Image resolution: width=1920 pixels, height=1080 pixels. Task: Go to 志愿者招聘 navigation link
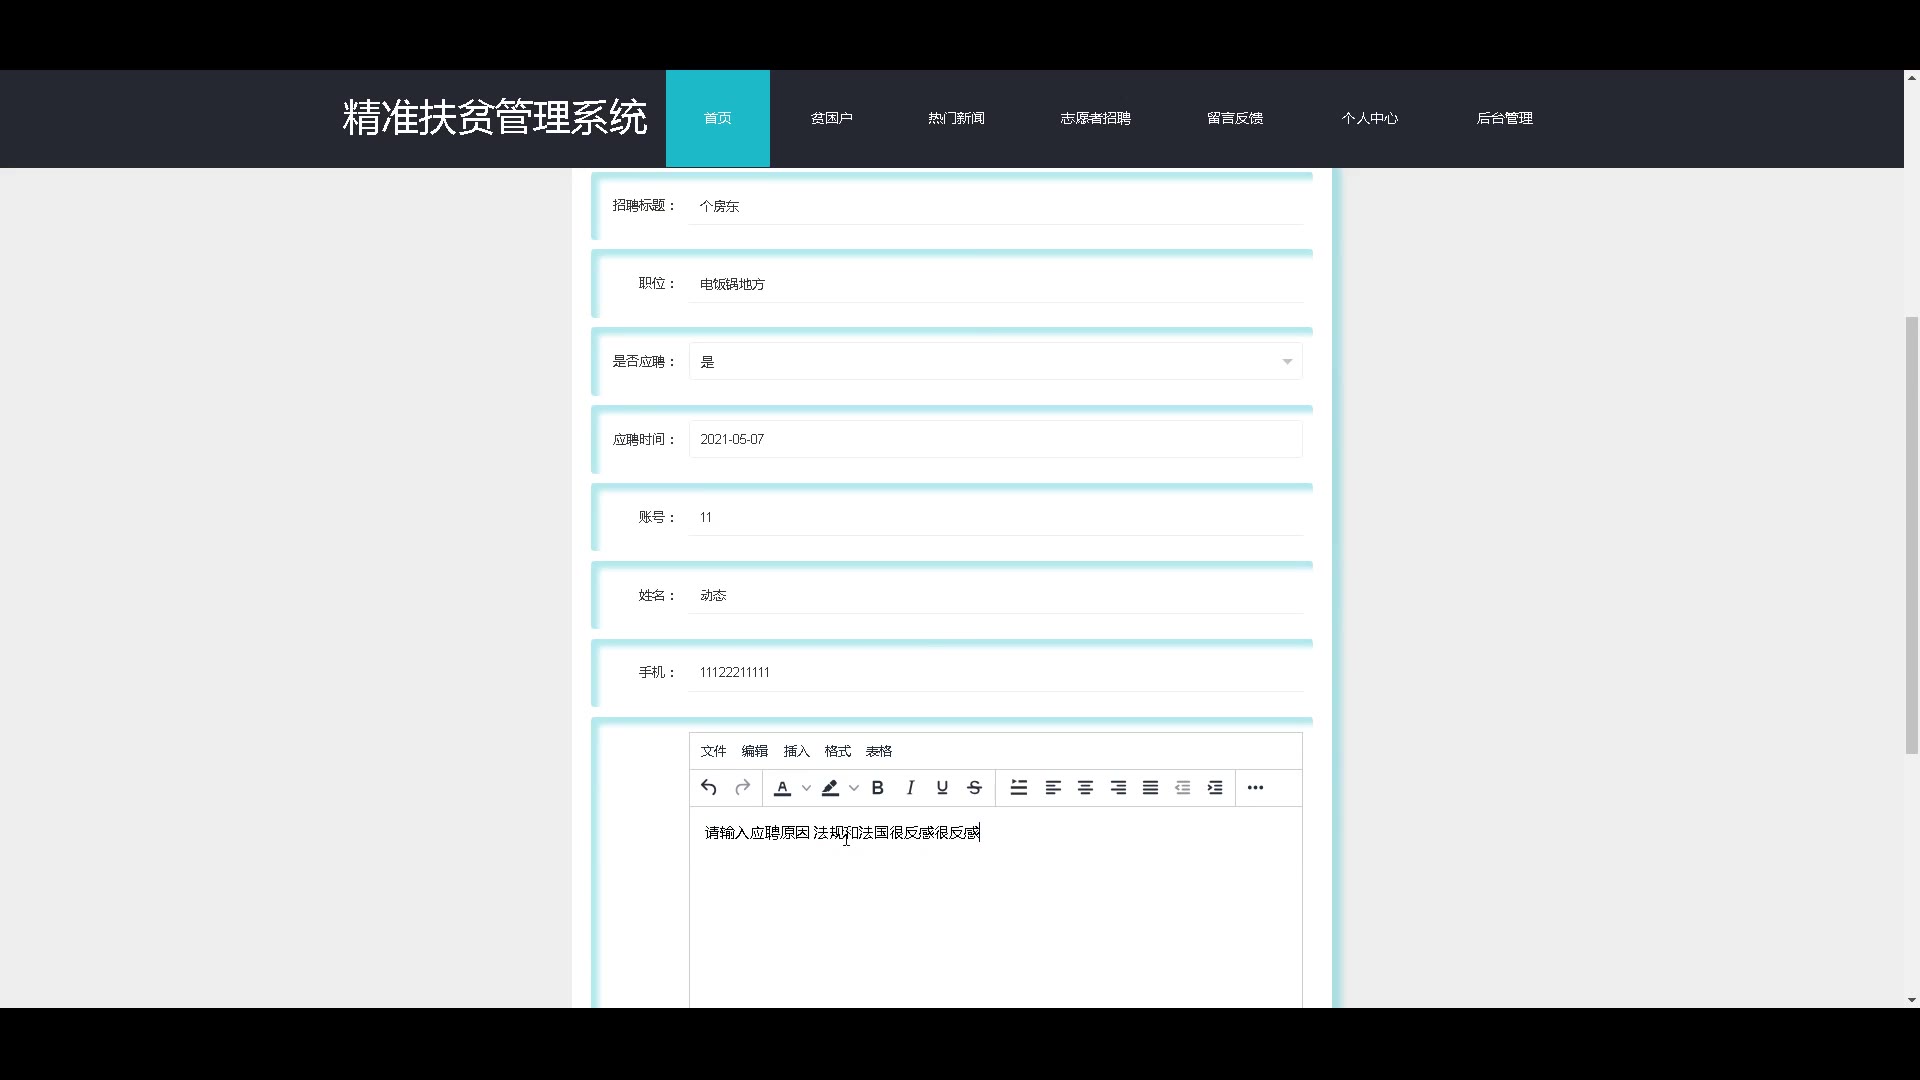coord(1095,118)
